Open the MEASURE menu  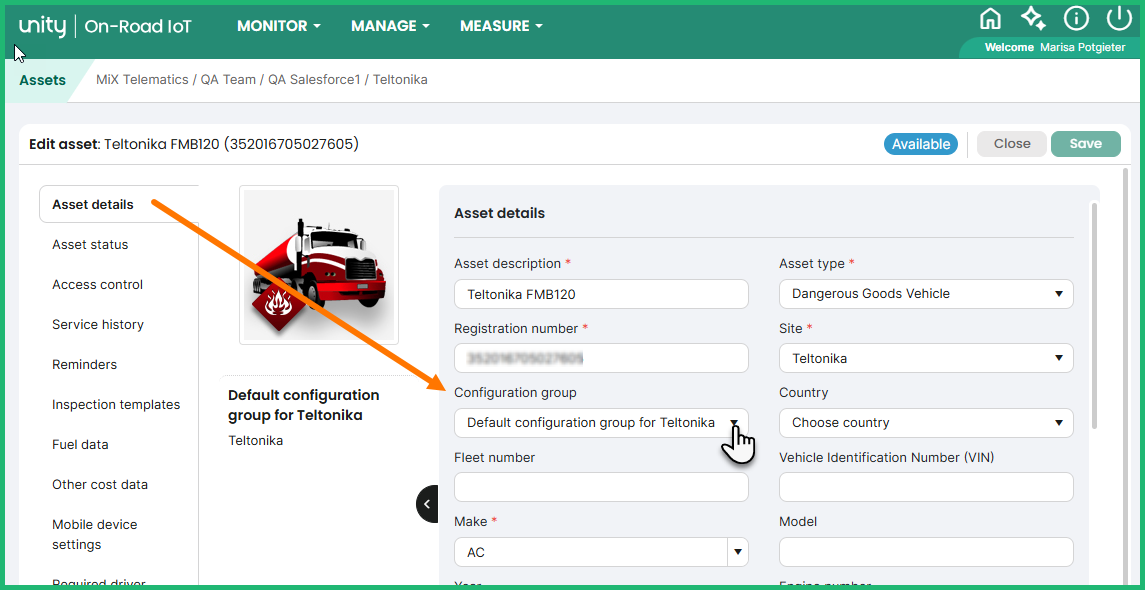(x=501, y=26)
